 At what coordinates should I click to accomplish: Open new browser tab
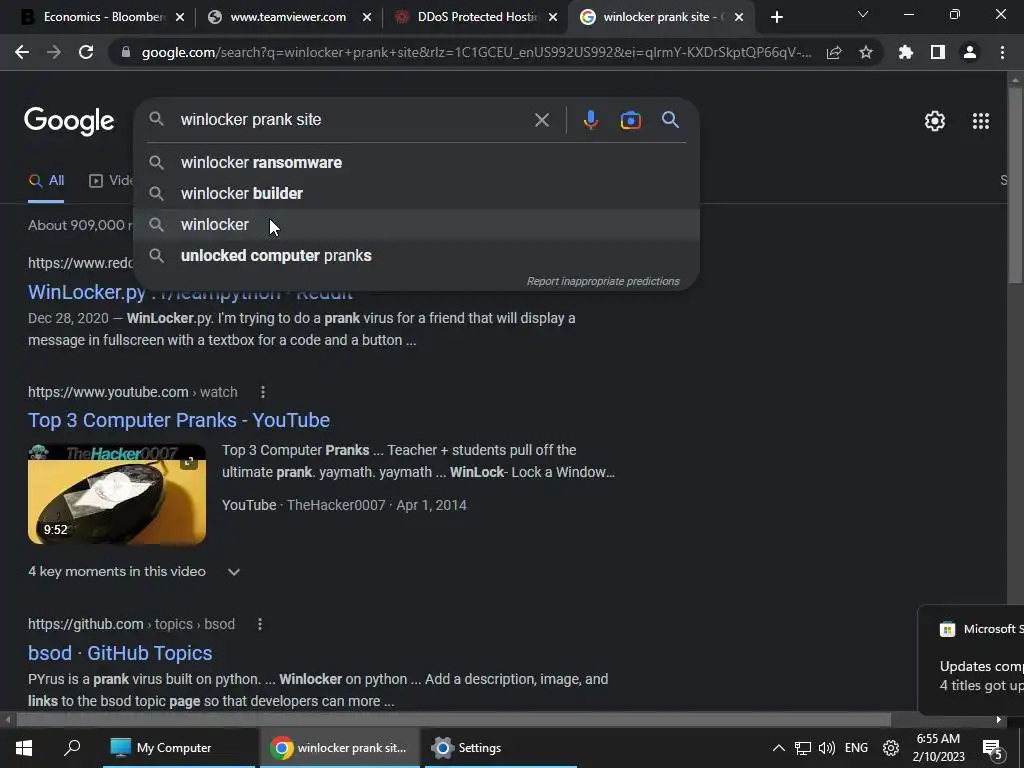click(776, 18)
